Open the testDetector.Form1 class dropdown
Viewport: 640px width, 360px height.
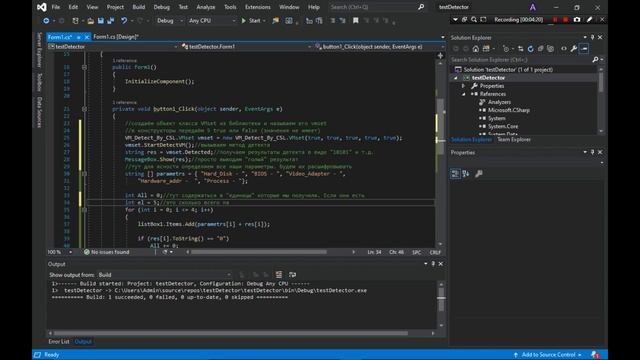[x=246, y=47]
